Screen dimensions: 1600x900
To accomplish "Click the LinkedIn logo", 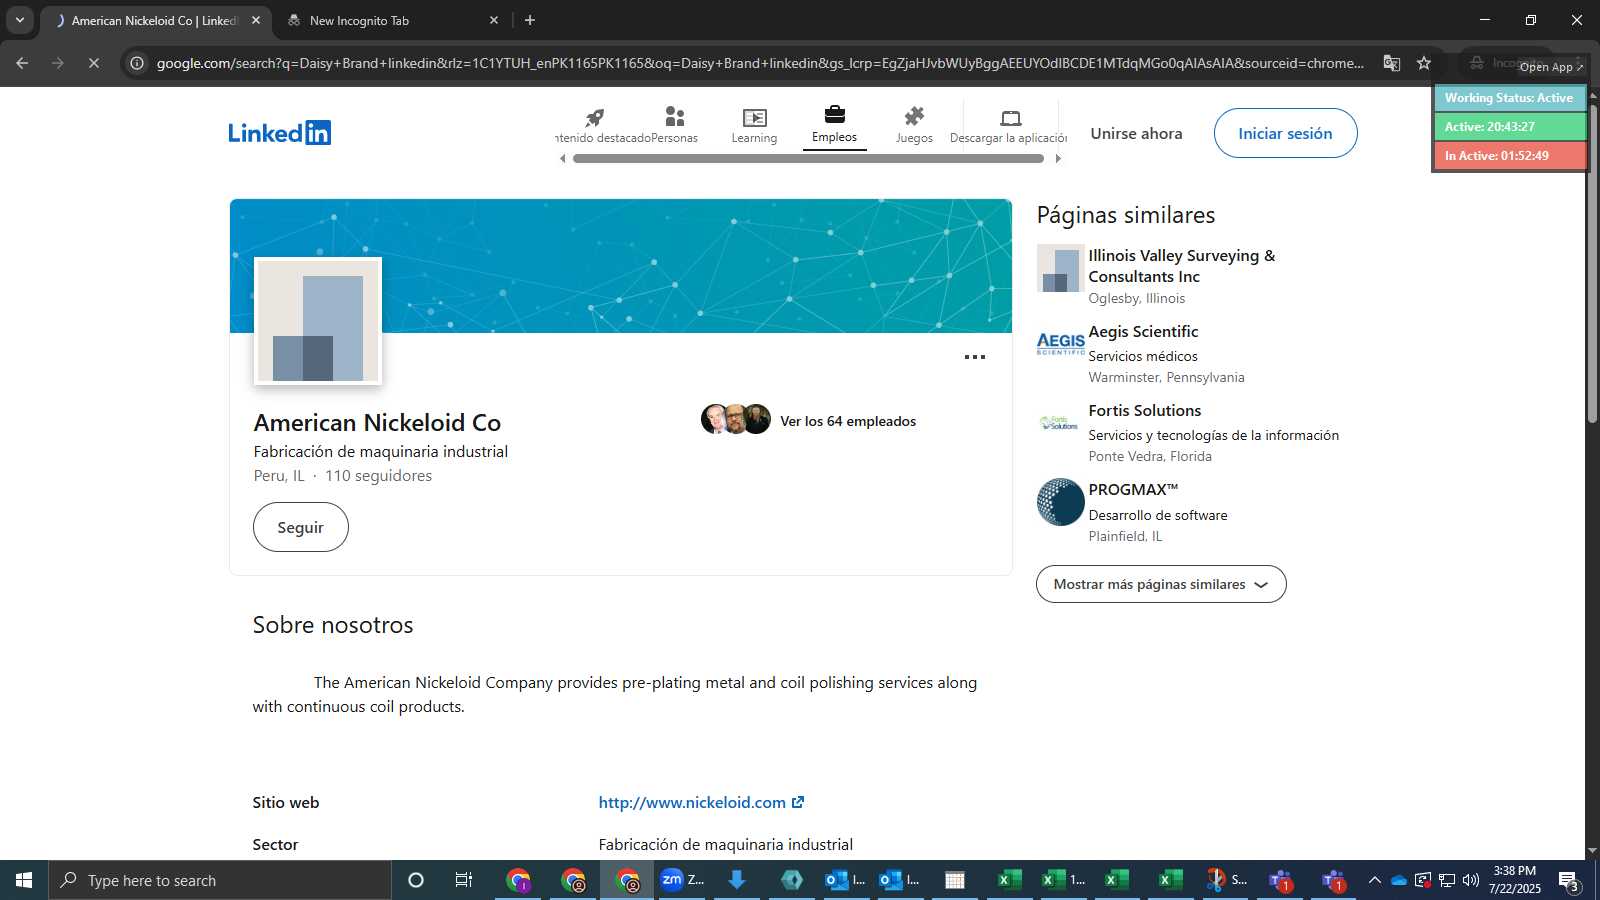I will [279, 133].
